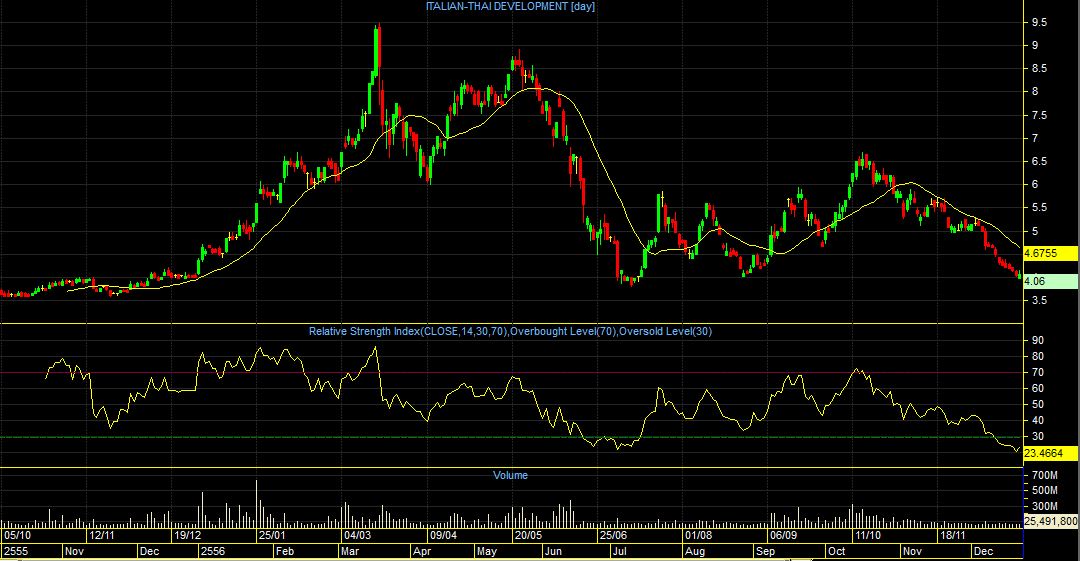Image resolution: width=1080 pixels, height=561 pixels.
Task: Click the 06/09 date label
Action: click(x=783, y=536)
